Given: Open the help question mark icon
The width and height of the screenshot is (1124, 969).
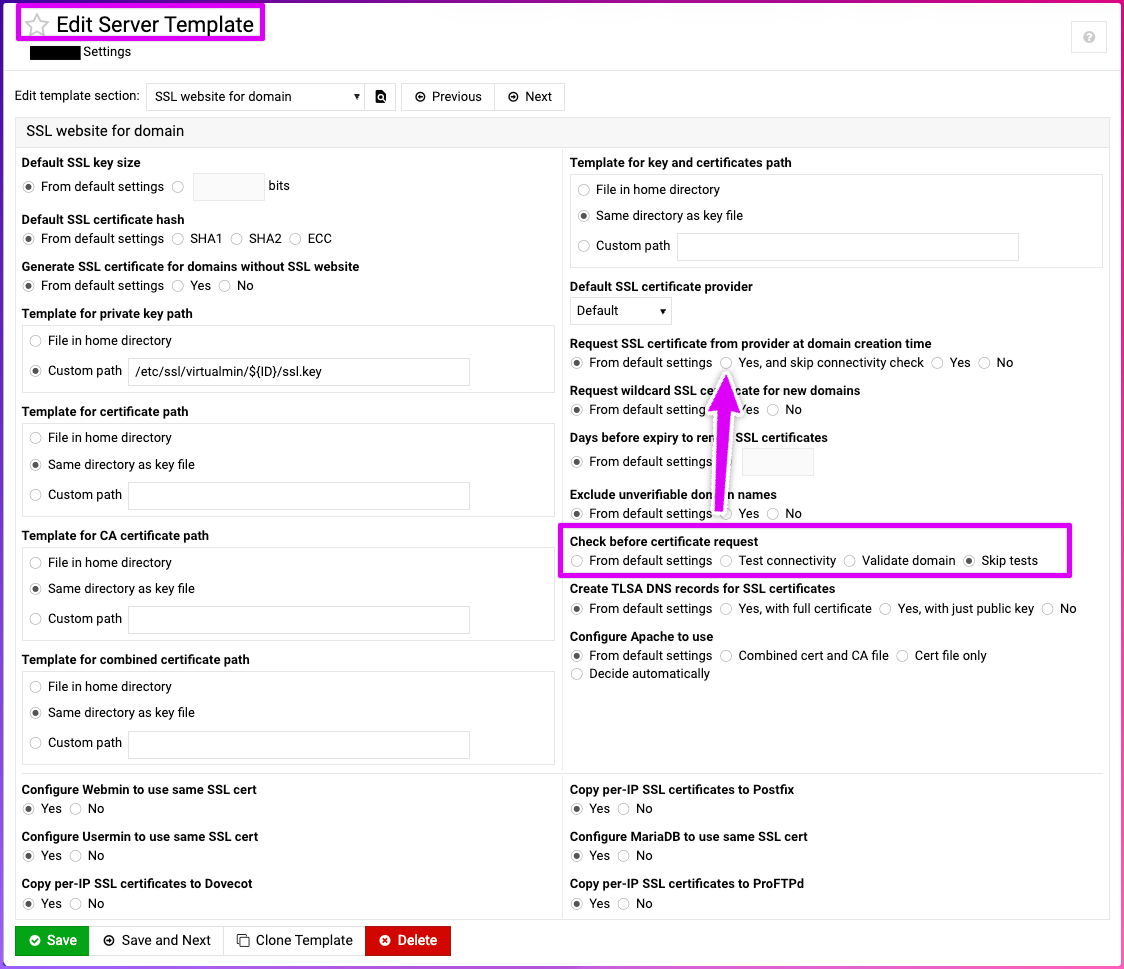Looking at the screenshot, I should (1088, 37).
